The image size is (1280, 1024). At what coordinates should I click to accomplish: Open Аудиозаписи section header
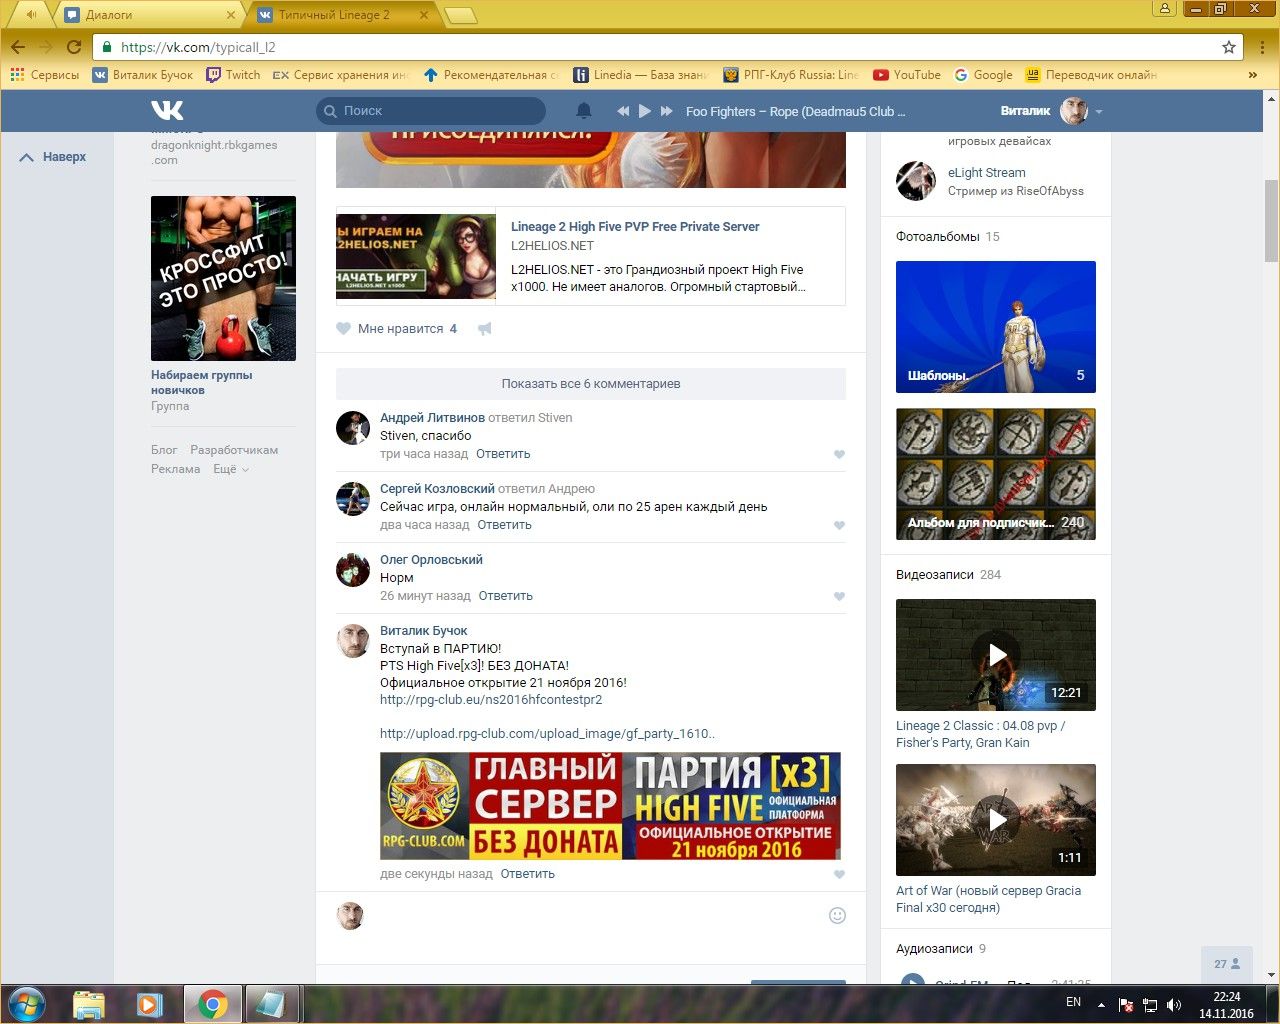tap(934, 949)
